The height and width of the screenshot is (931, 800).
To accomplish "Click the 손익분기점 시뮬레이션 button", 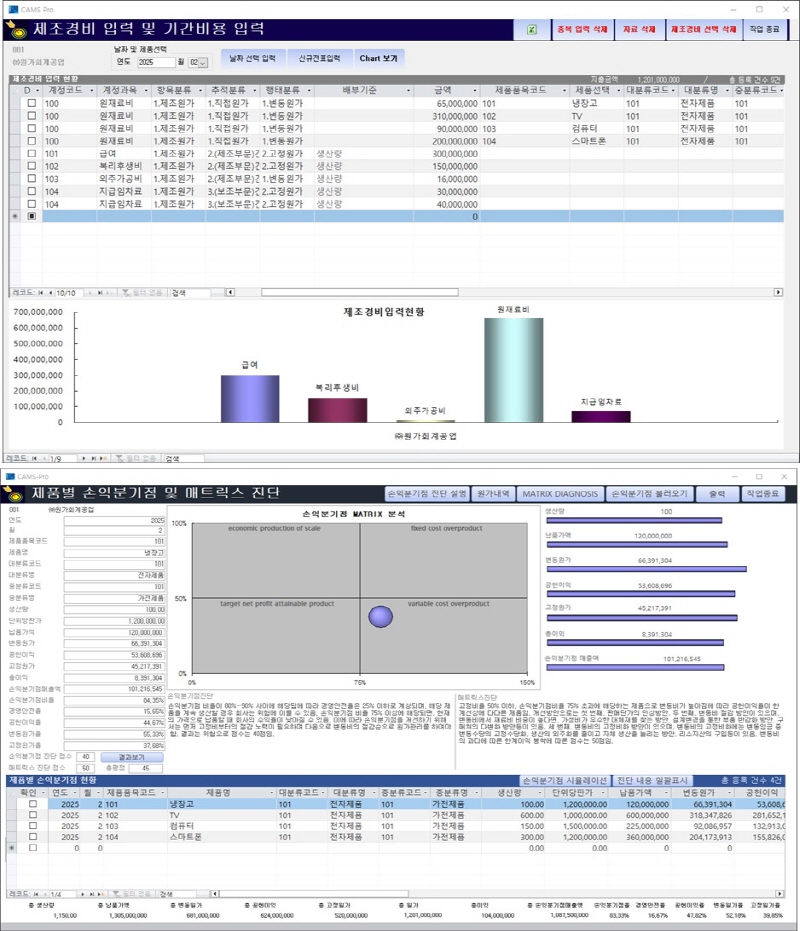I will click(x=565, y=780).
